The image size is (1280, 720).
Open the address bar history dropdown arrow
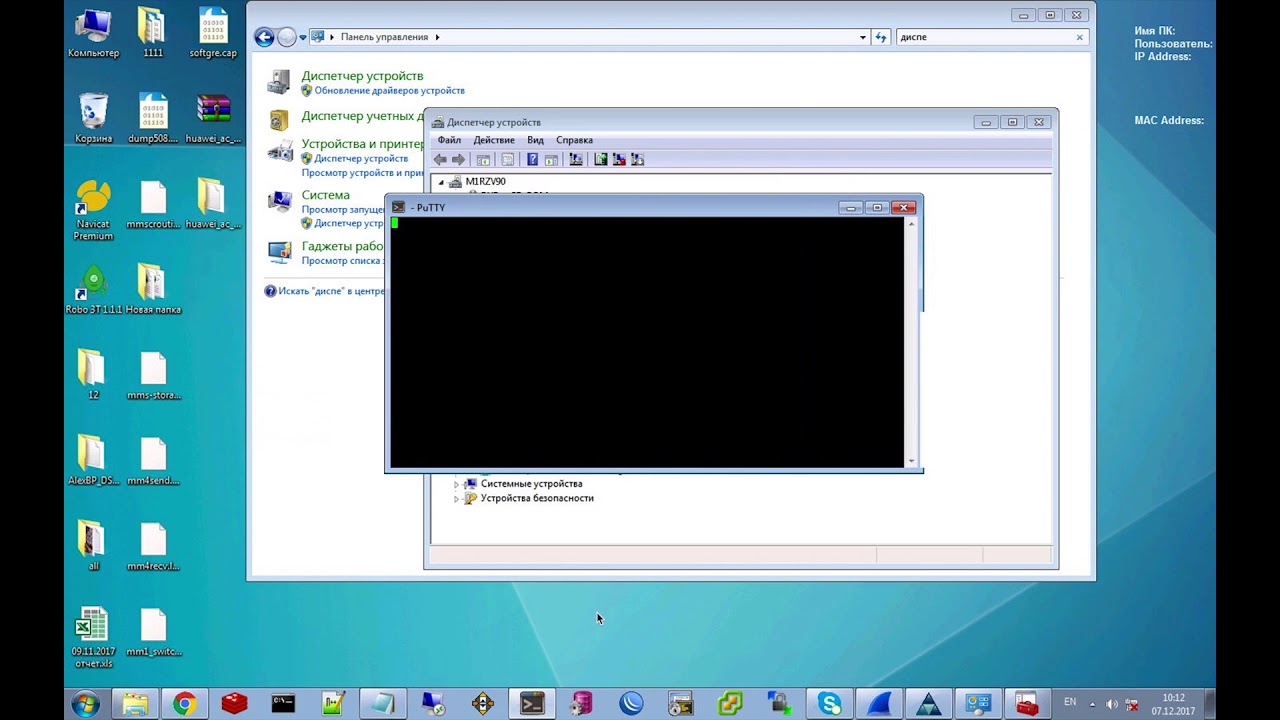[863, 37]
